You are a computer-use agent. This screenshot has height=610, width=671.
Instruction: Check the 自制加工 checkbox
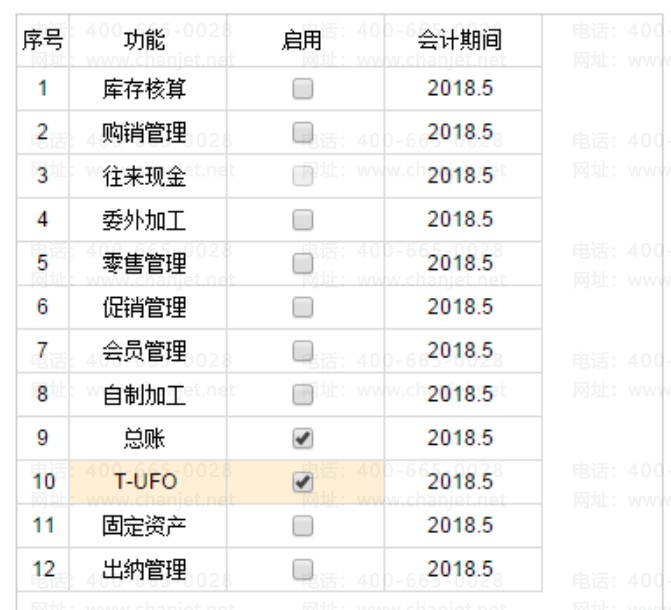tap(302, 395)
